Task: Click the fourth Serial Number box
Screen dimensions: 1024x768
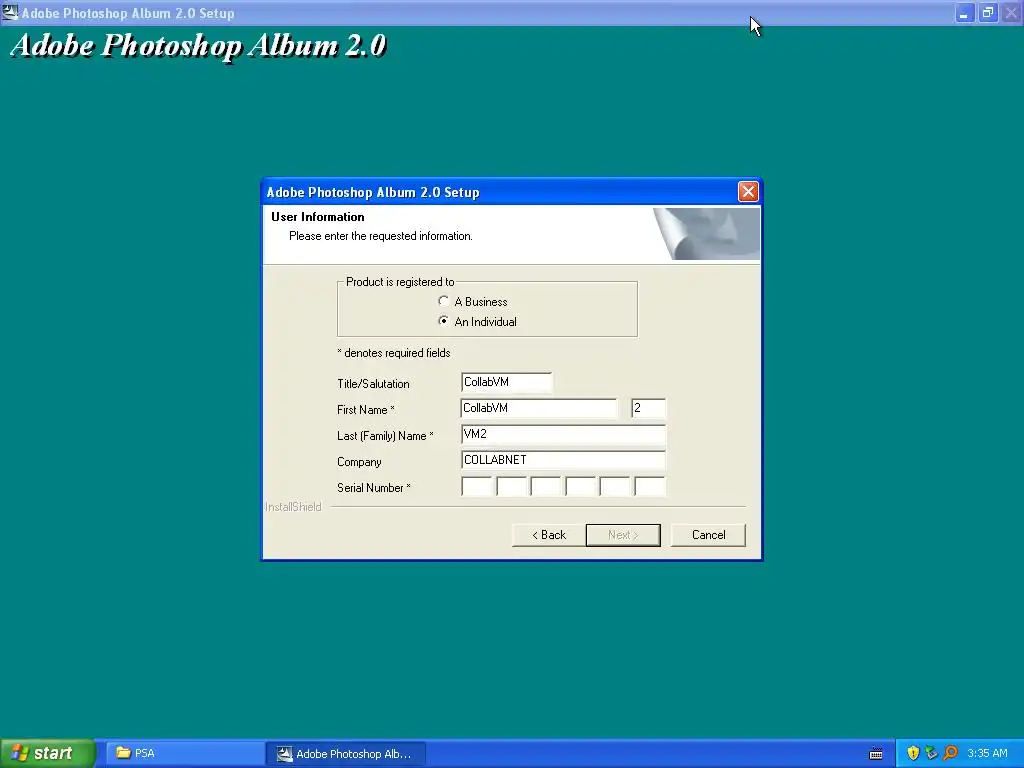Action: click(x=581, y=487)
